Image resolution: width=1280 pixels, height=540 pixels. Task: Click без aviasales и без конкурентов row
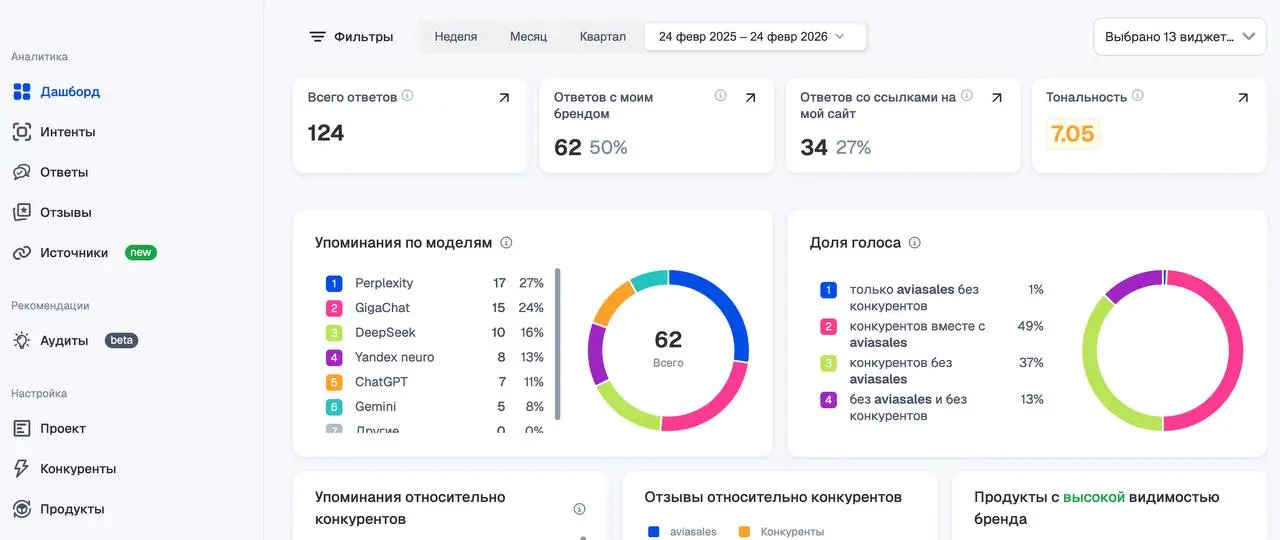pos(932,407)
